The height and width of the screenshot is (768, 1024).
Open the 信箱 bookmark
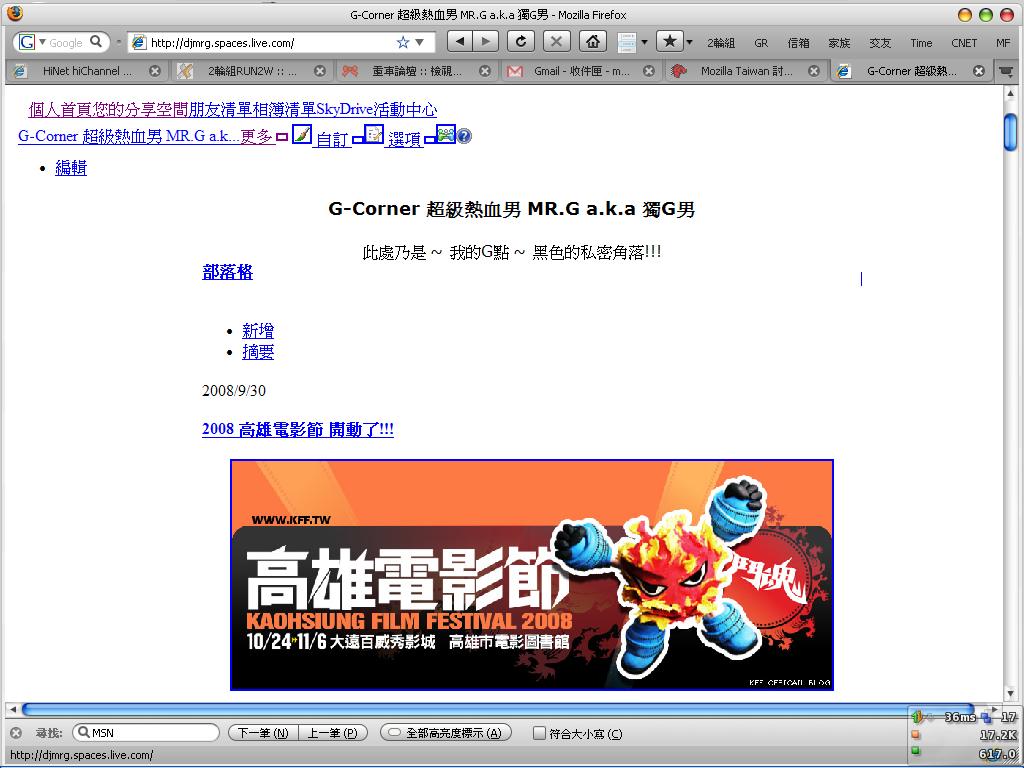[x=799, y=43]
